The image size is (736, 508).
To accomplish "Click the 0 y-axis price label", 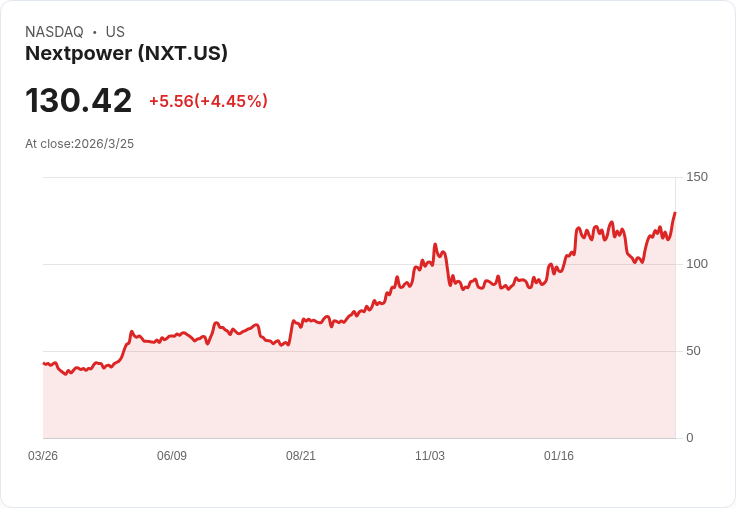I will [690, 438].
